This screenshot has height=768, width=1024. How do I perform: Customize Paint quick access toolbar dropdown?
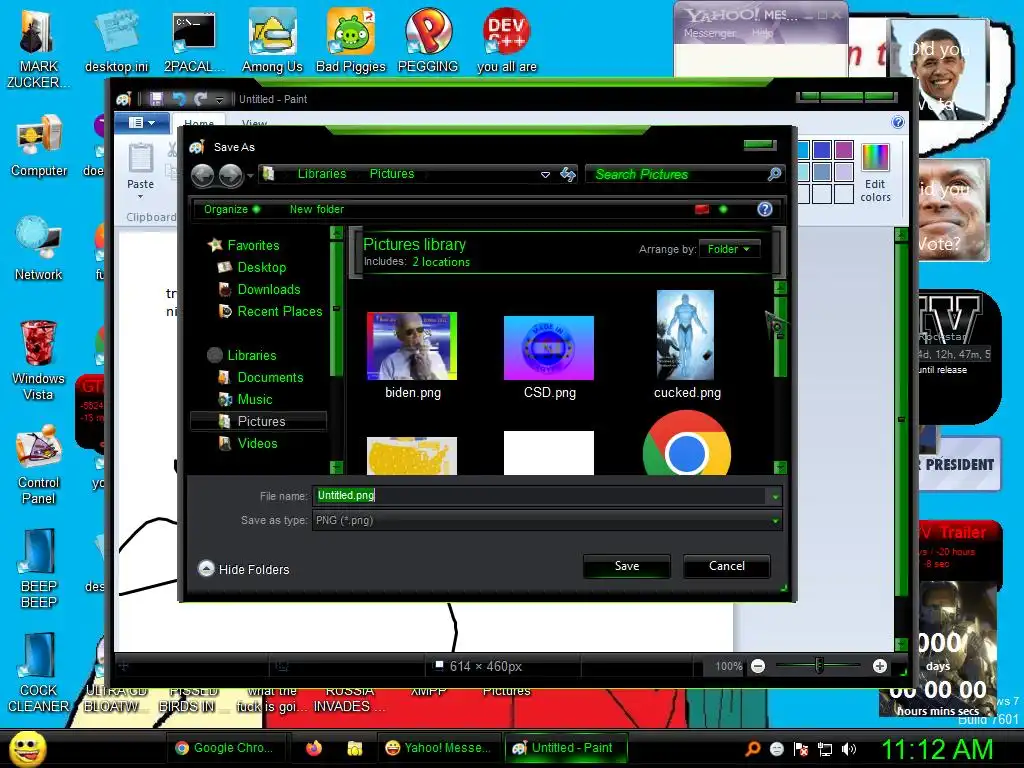click(x=219, y=99)
